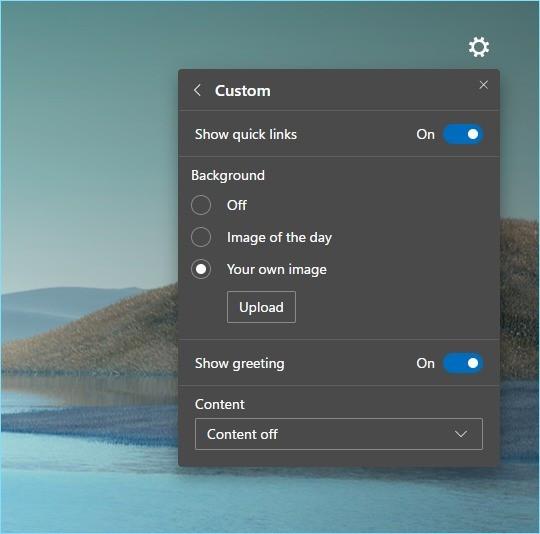Open page settings gear icon
The image size is (540, 534).
[479, 47]
